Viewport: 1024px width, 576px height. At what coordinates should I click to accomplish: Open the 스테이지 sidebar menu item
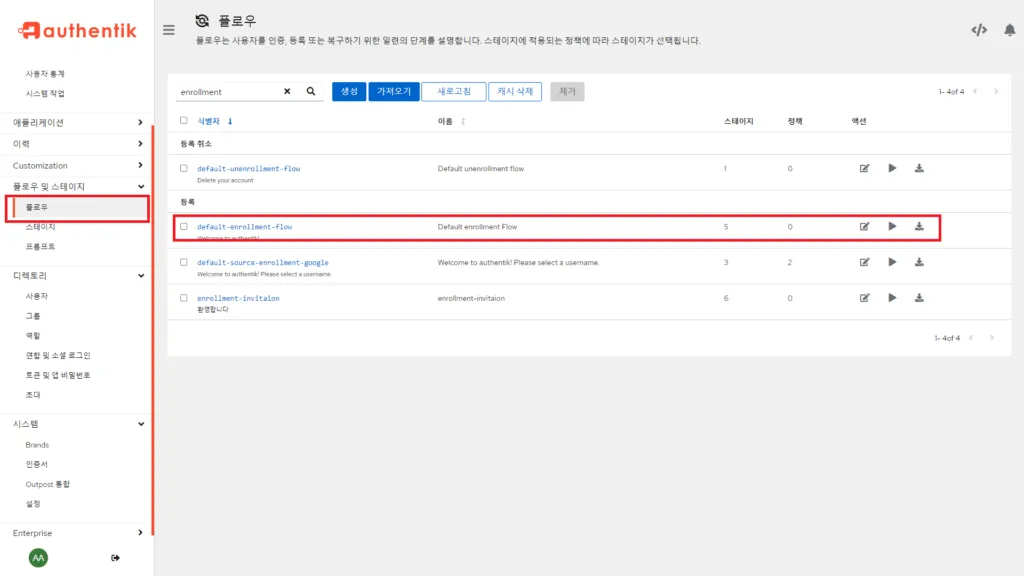(41, 227)
